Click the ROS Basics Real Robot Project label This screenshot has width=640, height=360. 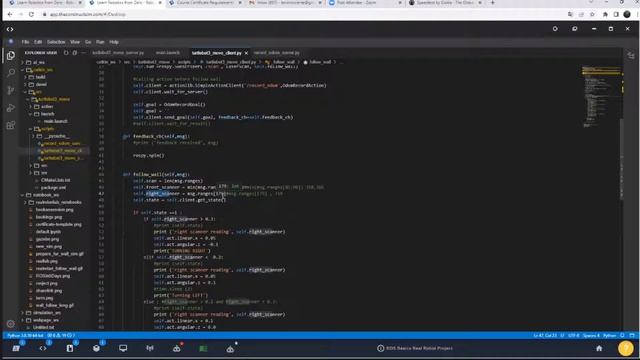[419, 348]
